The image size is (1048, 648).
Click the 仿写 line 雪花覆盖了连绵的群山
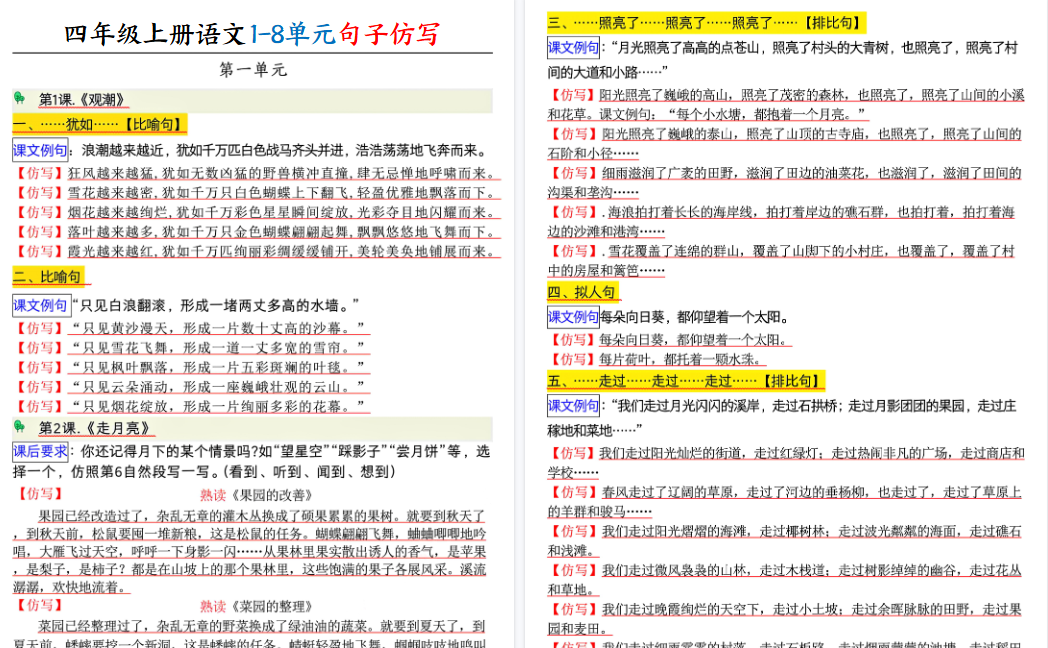[782, 261]
